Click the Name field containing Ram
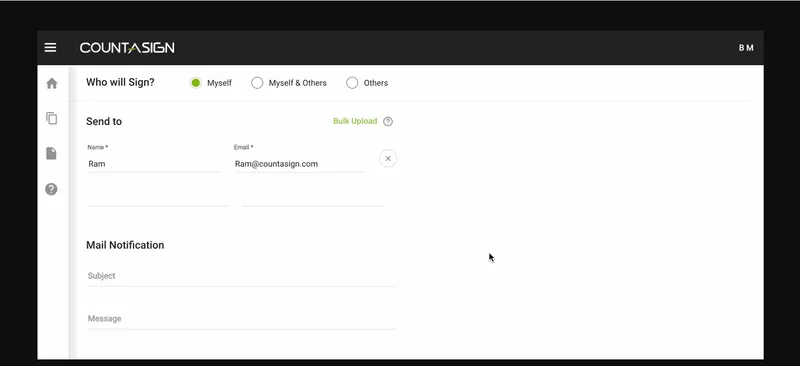The image size is (800, 366). (x=154, y=164)
